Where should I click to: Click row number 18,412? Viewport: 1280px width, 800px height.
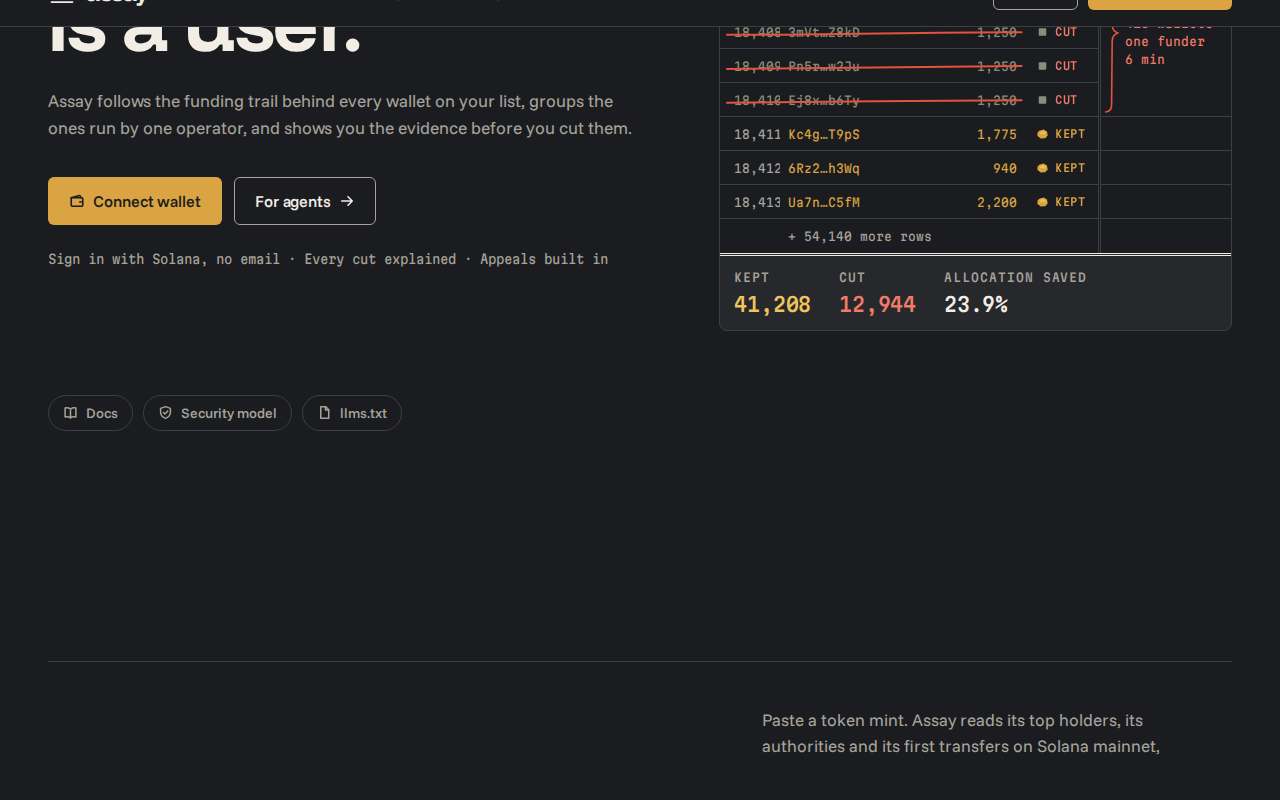(x=757, y=168)
